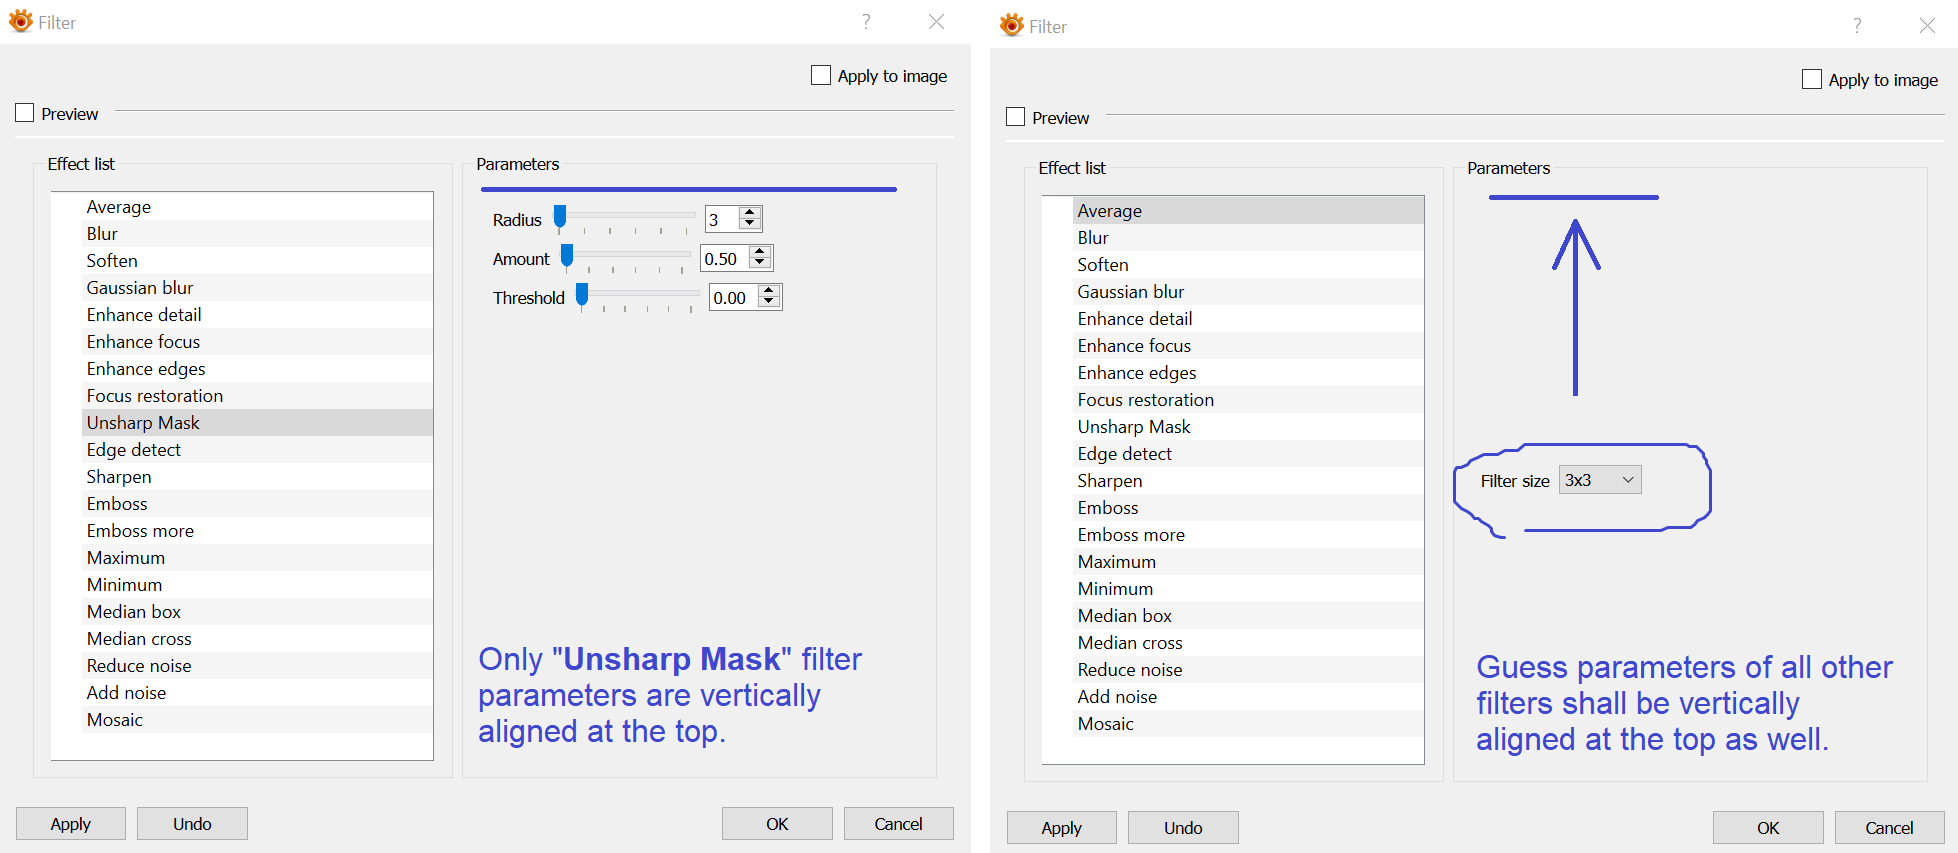The width and height of the screenshot is (1958, 853).
Task: Click the XnView logo in the Unsharp Mask dialog
Action: (x=21, y=21)
